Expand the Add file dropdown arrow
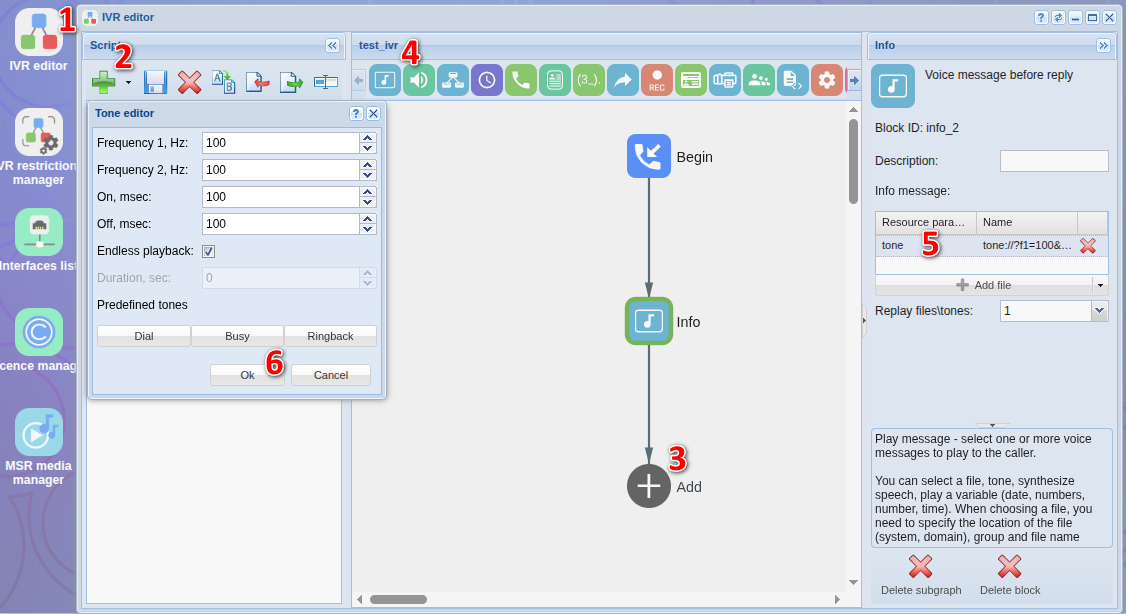Viewport: 1126px width, 614px height. pyautogui.click(x=1100, y=285)
